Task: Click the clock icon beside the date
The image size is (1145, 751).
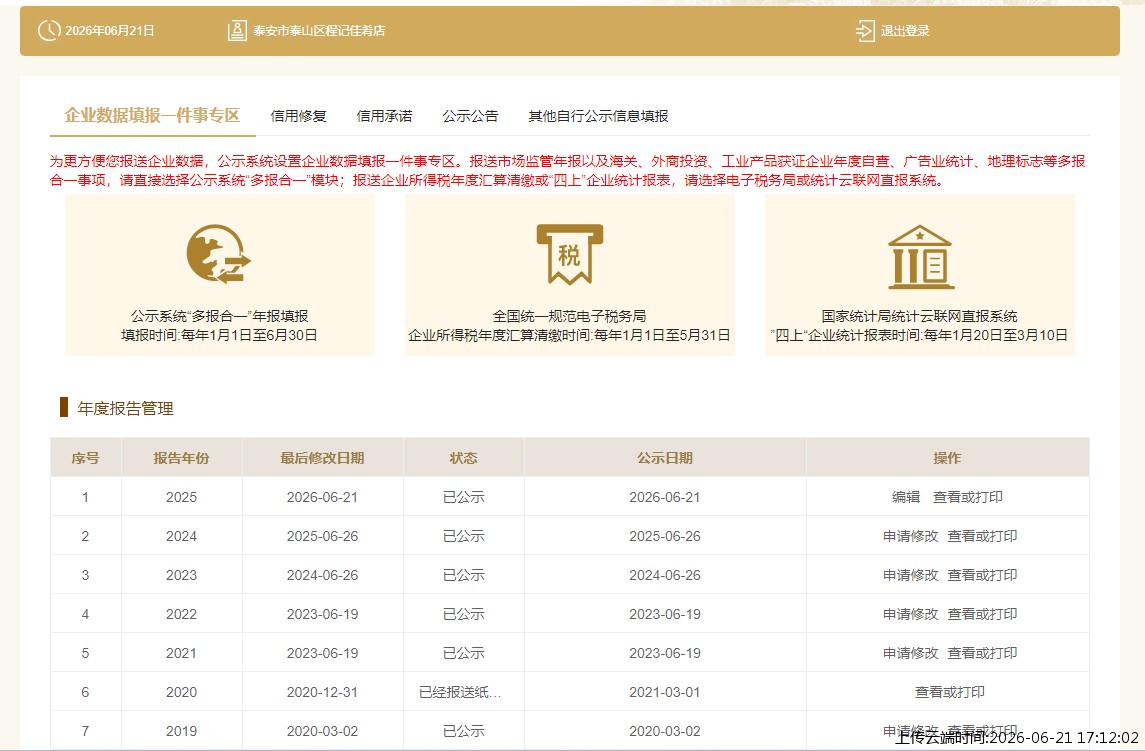Action: [x=49, y=31]
